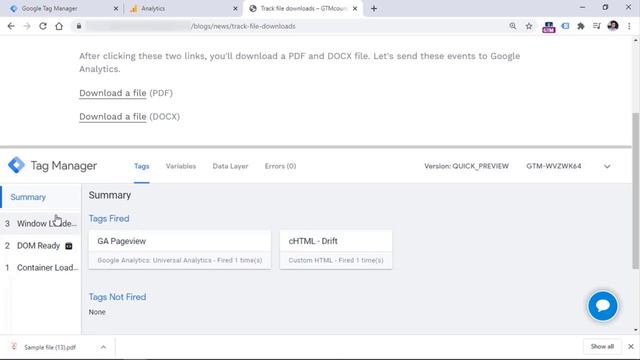The width and height of the screenshot is (640, 360).
Task: Open the extensions puzzle menu
Action: pos(581,26)
